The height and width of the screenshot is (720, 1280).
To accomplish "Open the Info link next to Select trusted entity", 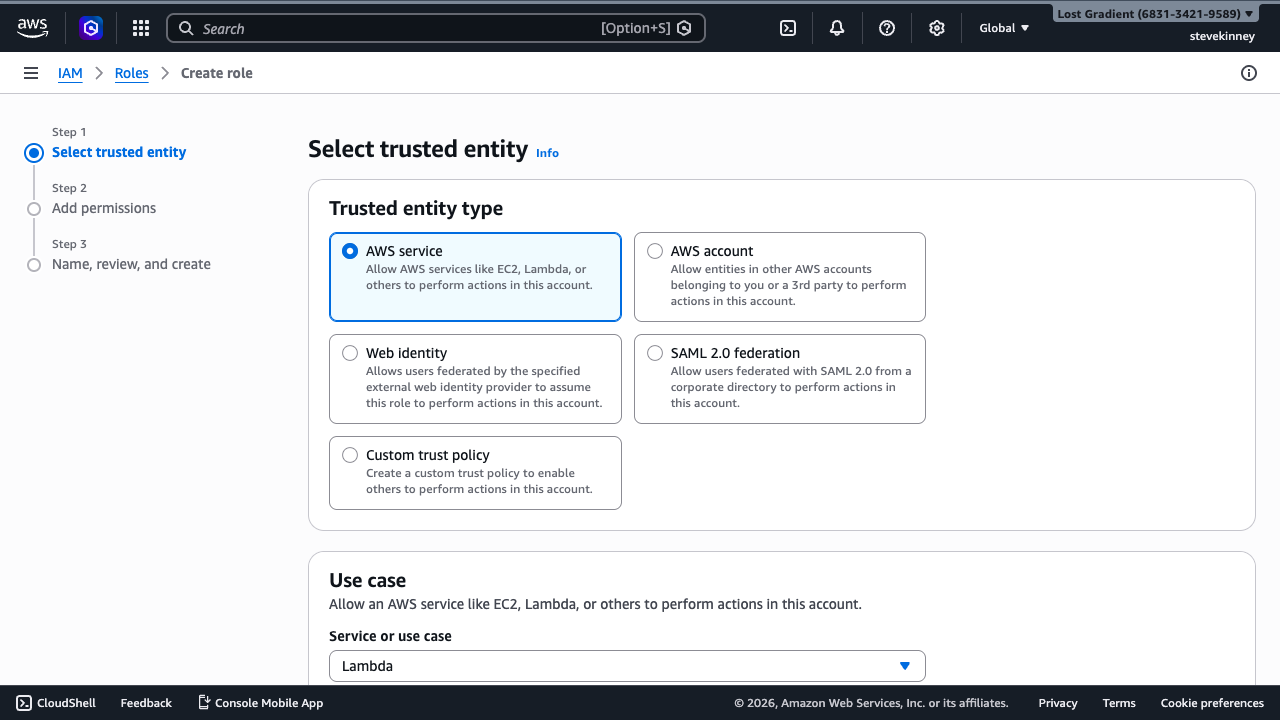I will pyautogui.click(x=547, y=153).
